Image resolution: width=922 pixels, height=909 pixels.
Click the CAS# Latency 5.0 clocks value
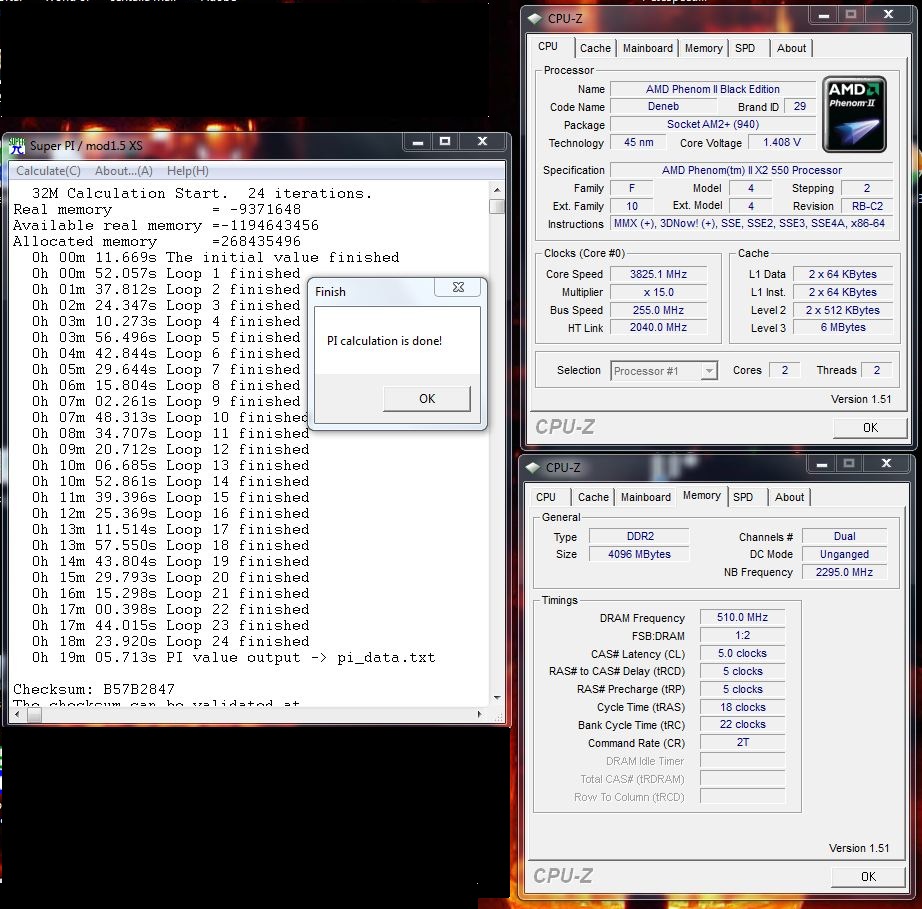(742, 653)
